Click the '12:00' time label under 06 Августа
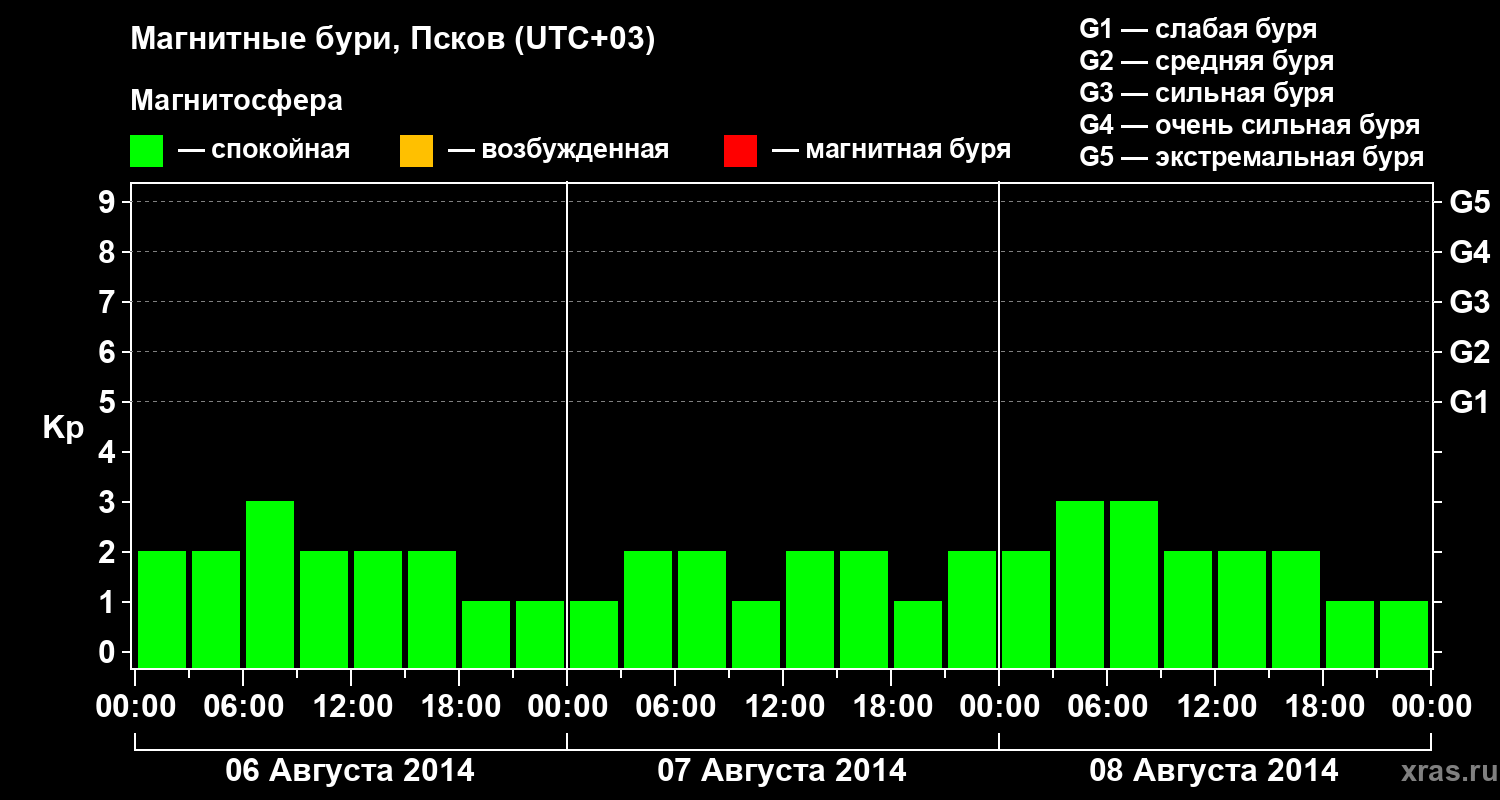 click(x=351, y=707)
